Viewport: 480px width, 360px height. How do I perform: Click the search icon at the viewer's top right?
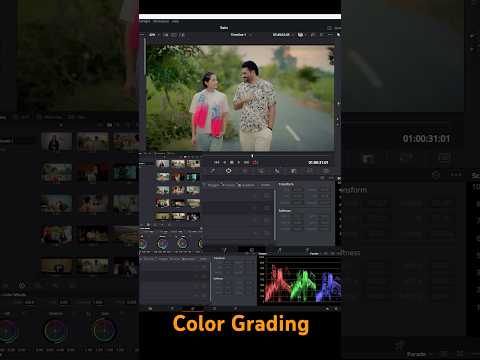click(338, 35)
